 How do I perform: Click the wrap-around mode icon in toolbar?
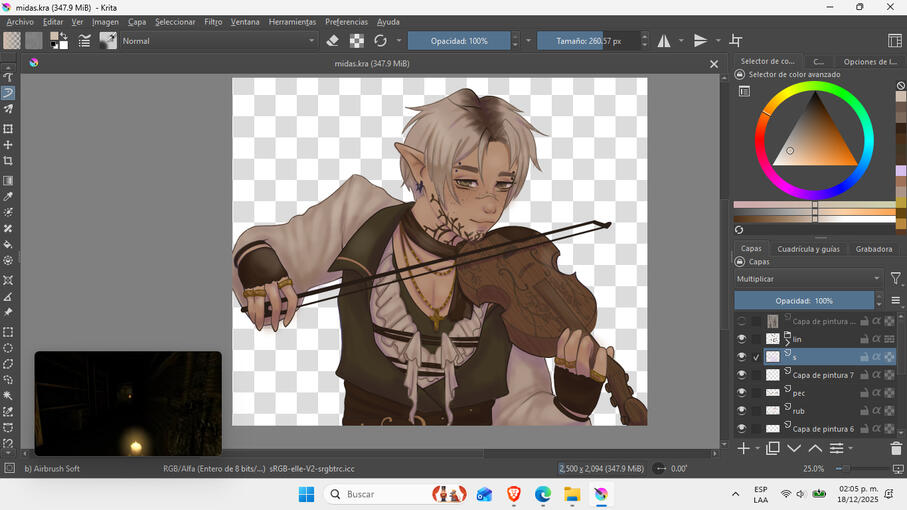(x=736, y=40)
